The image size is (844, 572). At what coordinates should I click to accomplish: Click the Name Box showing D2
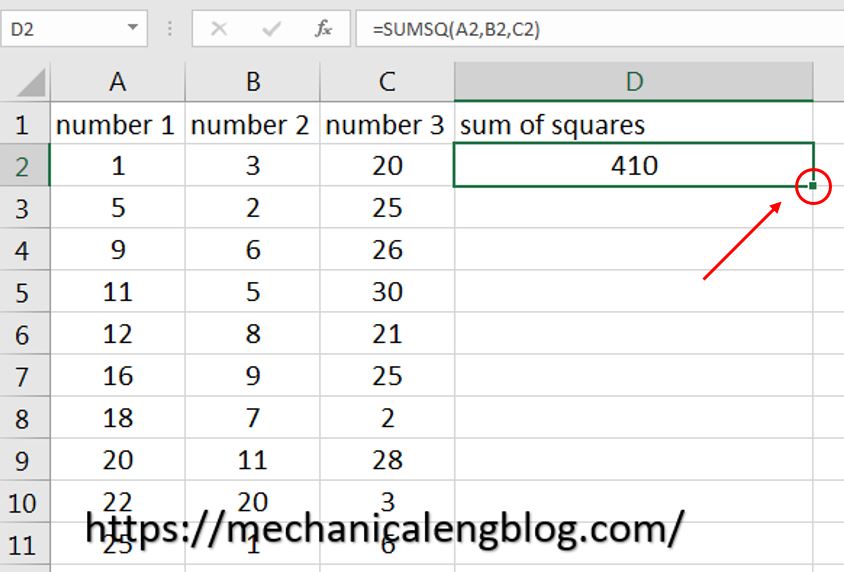click(74, 29)
